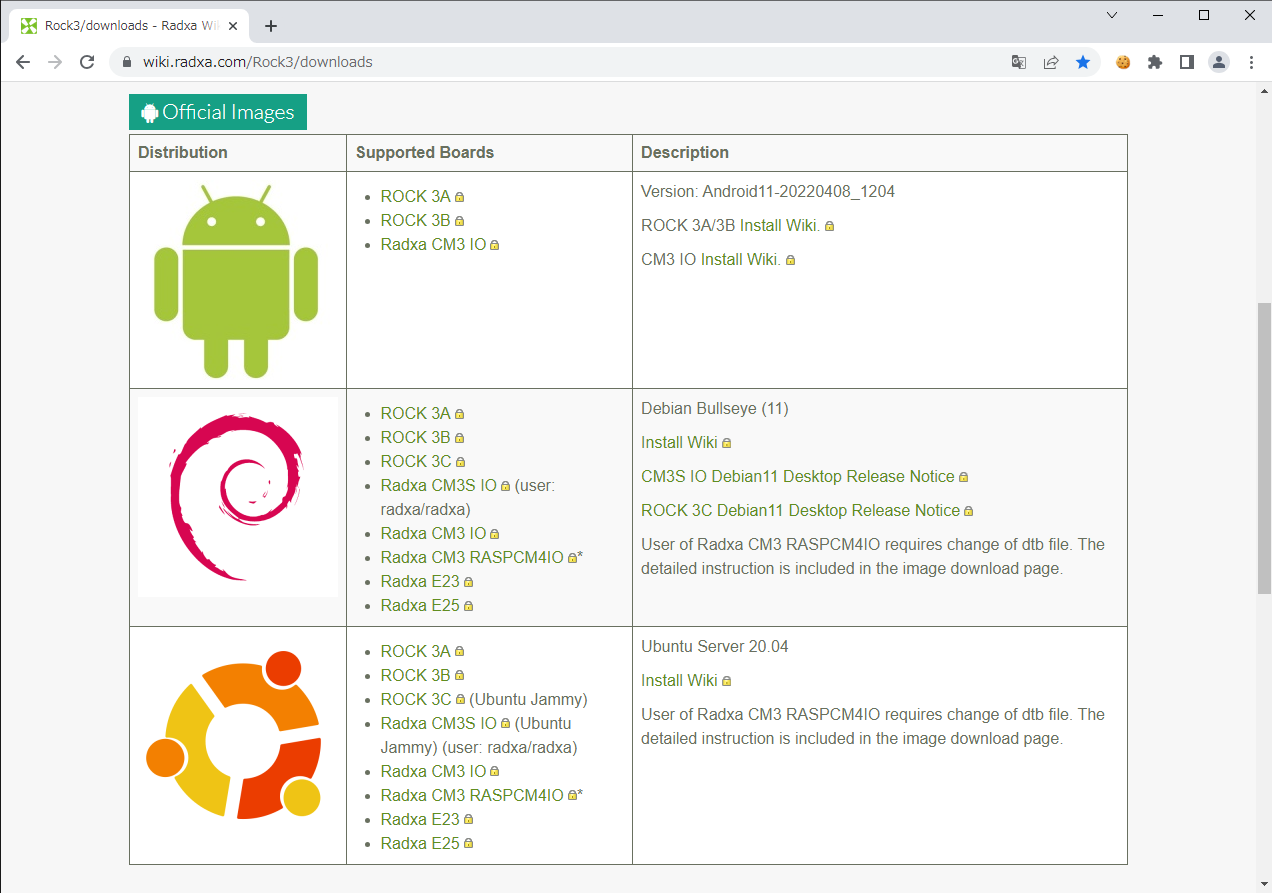This screenshot has height=893, width=1272.
Task: Open Radxa E25 link in Debian row
Action: 420,605
